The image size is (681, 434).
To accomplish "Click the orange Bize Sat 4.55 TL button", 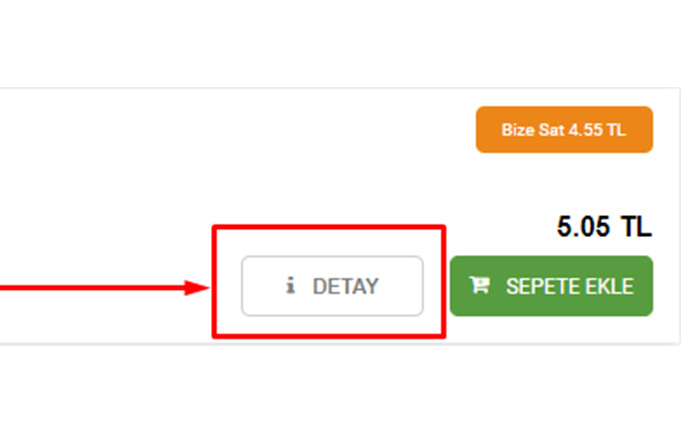I will 564,129.
